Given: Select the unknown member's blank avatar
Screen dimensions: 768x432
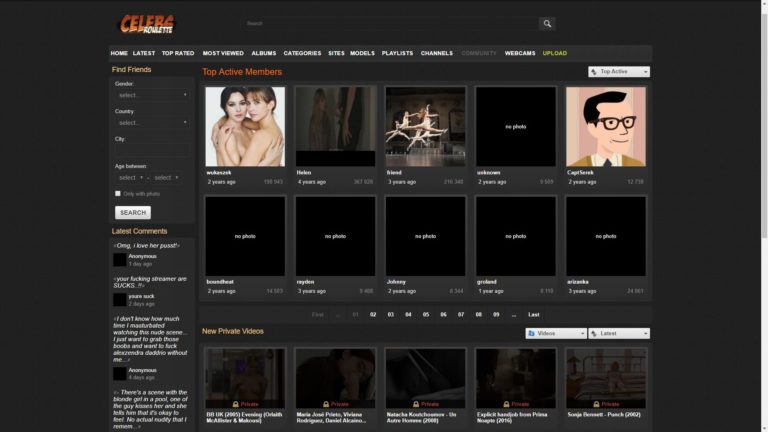Looking at the screenshot, I should 515,126.
